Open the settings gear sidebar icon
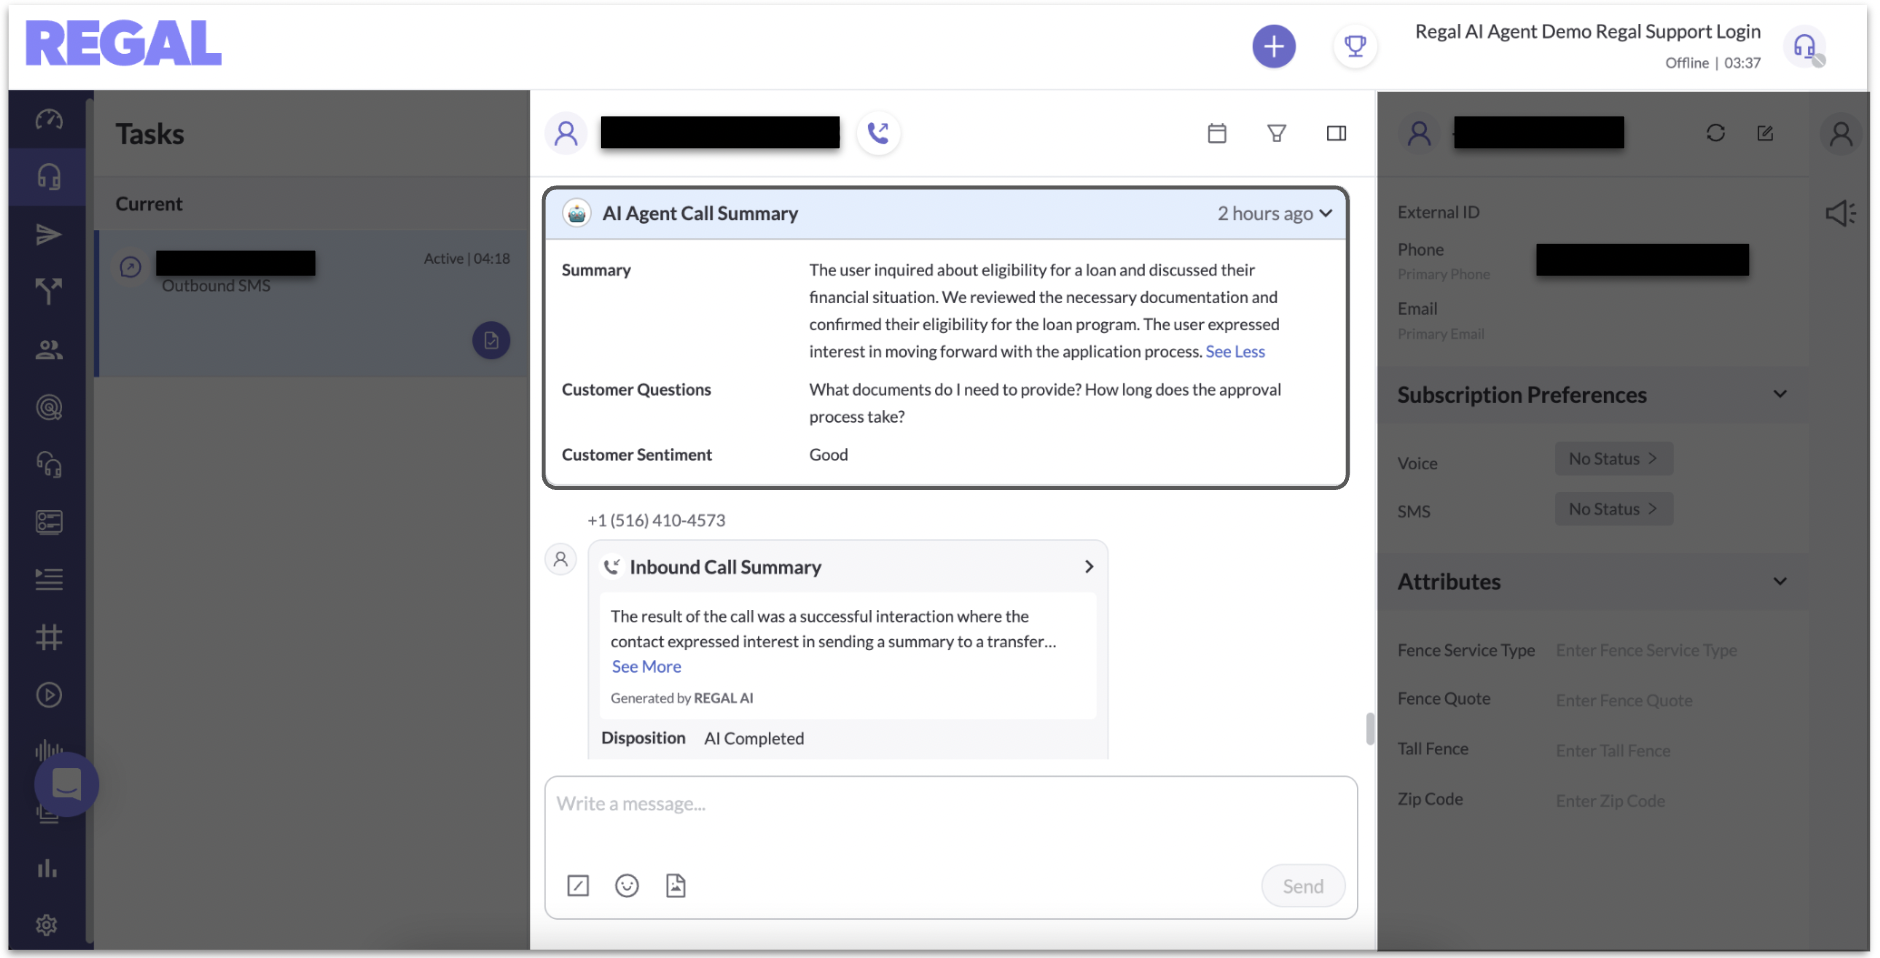Viewport: 1880px width, 958px height. tap(47, 925)
